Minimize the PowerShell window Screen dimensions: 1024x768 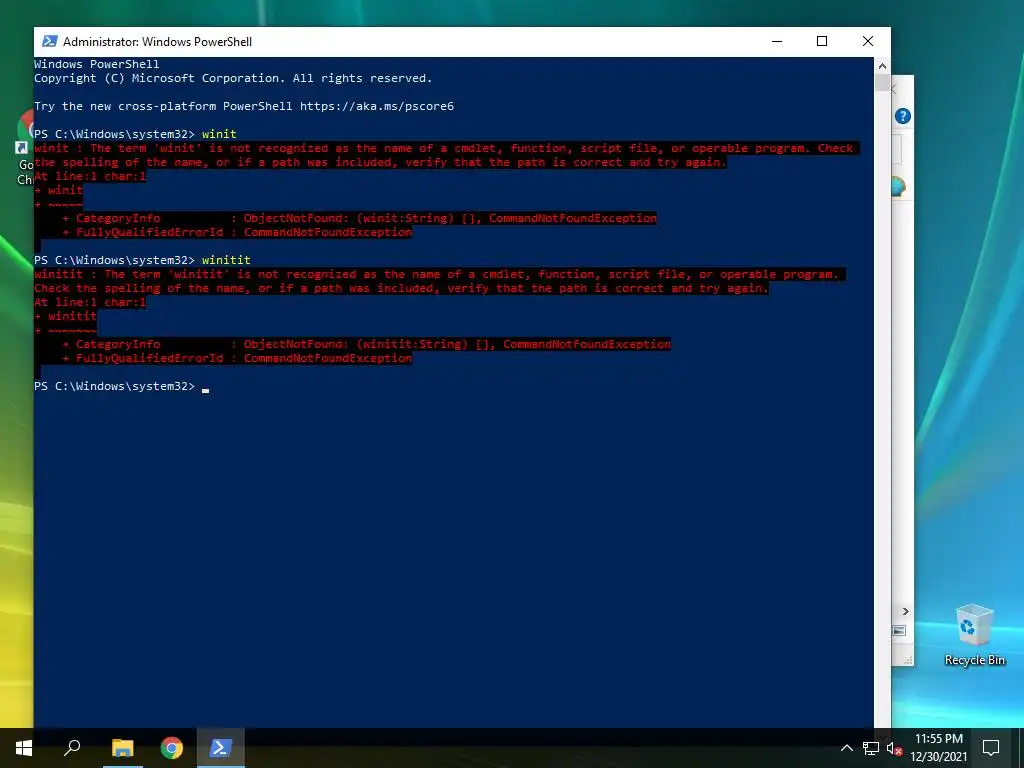point(777,41)
